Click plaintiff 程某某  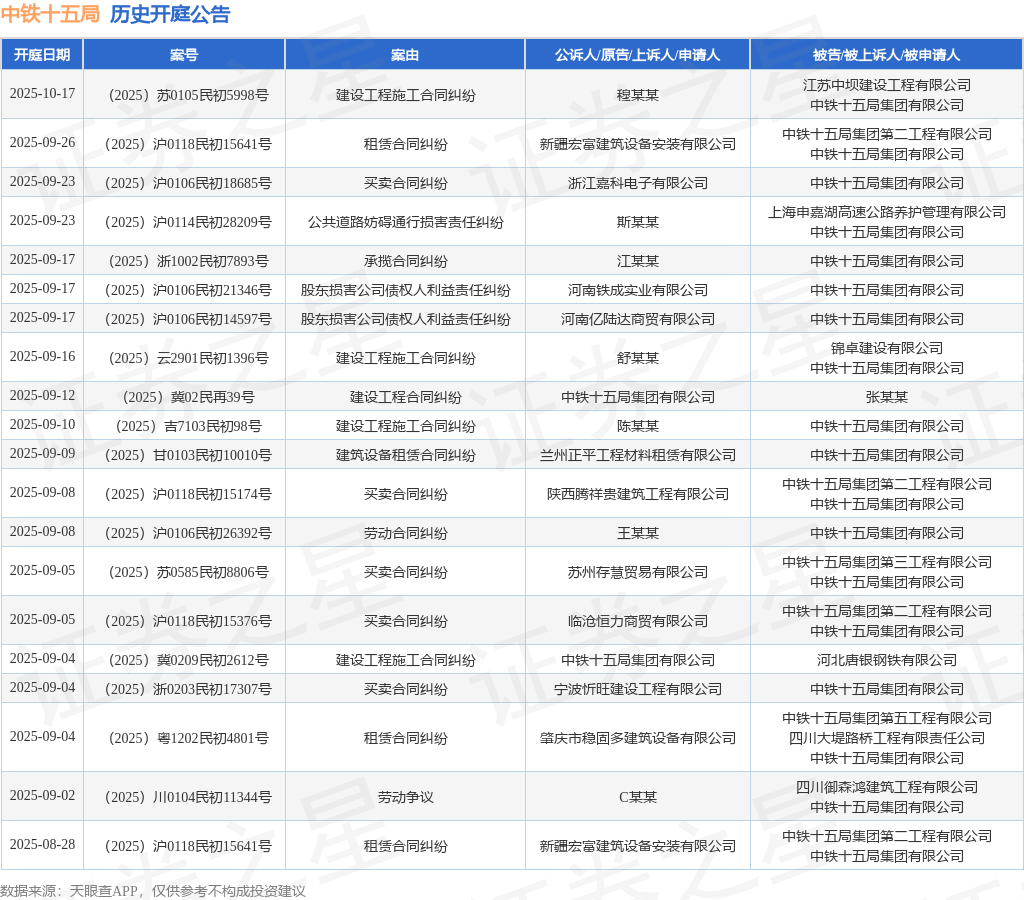(638, 95)
